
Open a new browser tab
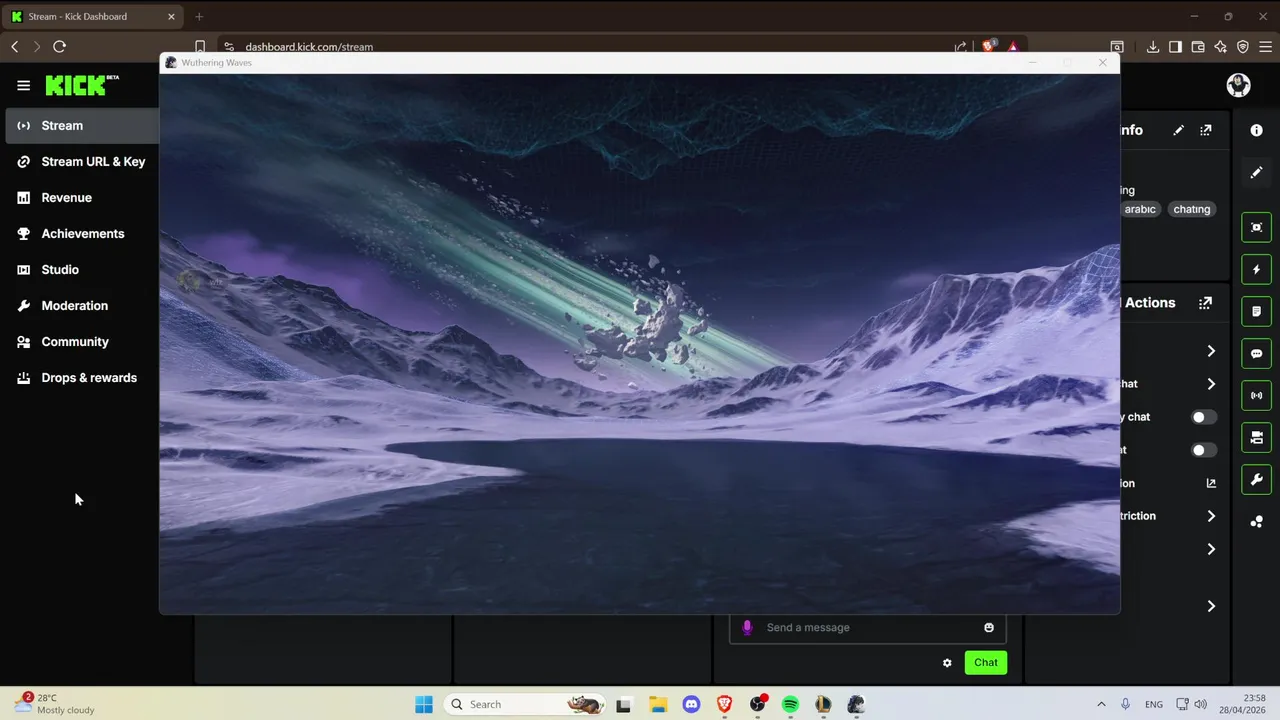click(x=199, y=16)
